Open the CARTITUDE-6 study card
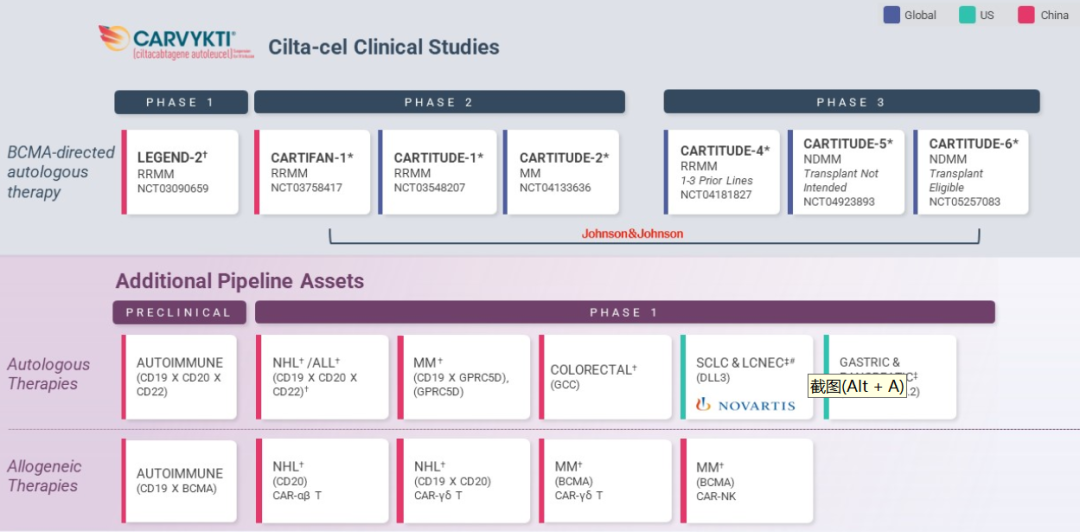 [973, 172]
